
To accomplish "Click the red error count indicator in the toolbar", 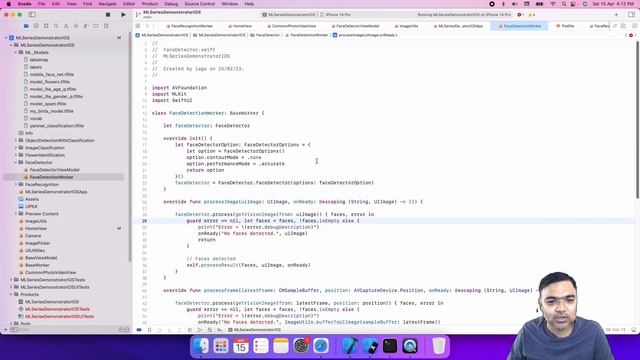I will click(x=520, y=15).
